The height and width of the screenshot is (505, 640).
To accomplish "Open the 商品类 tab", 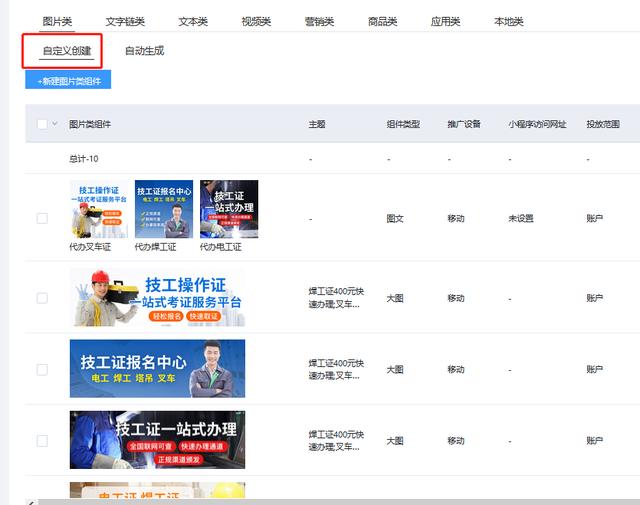I will 382,22.
